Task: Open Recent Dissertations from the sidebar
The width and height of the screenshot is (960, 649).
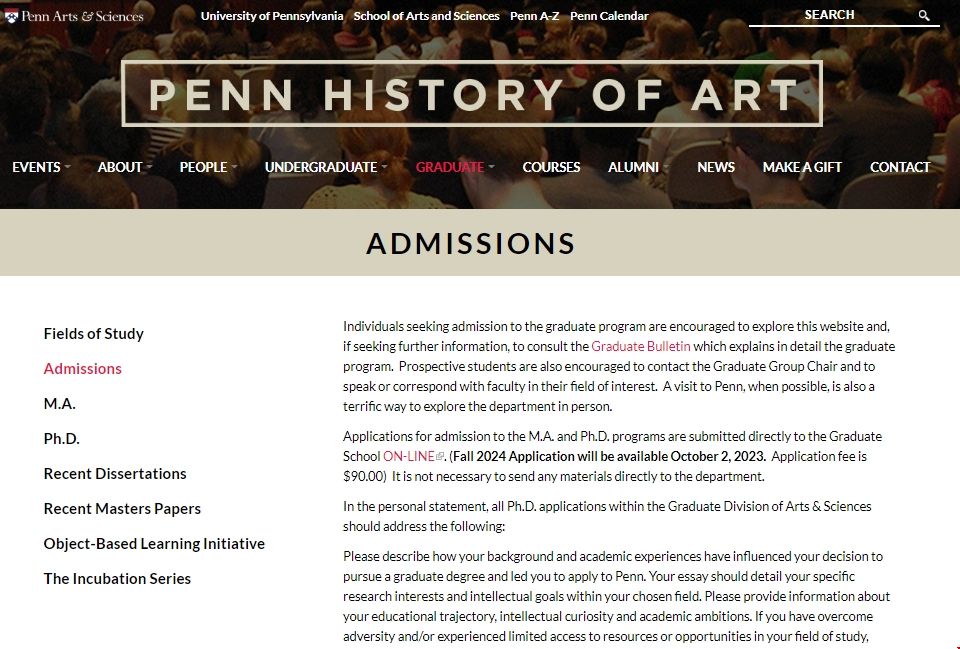Action: click(x=115, y=474)
